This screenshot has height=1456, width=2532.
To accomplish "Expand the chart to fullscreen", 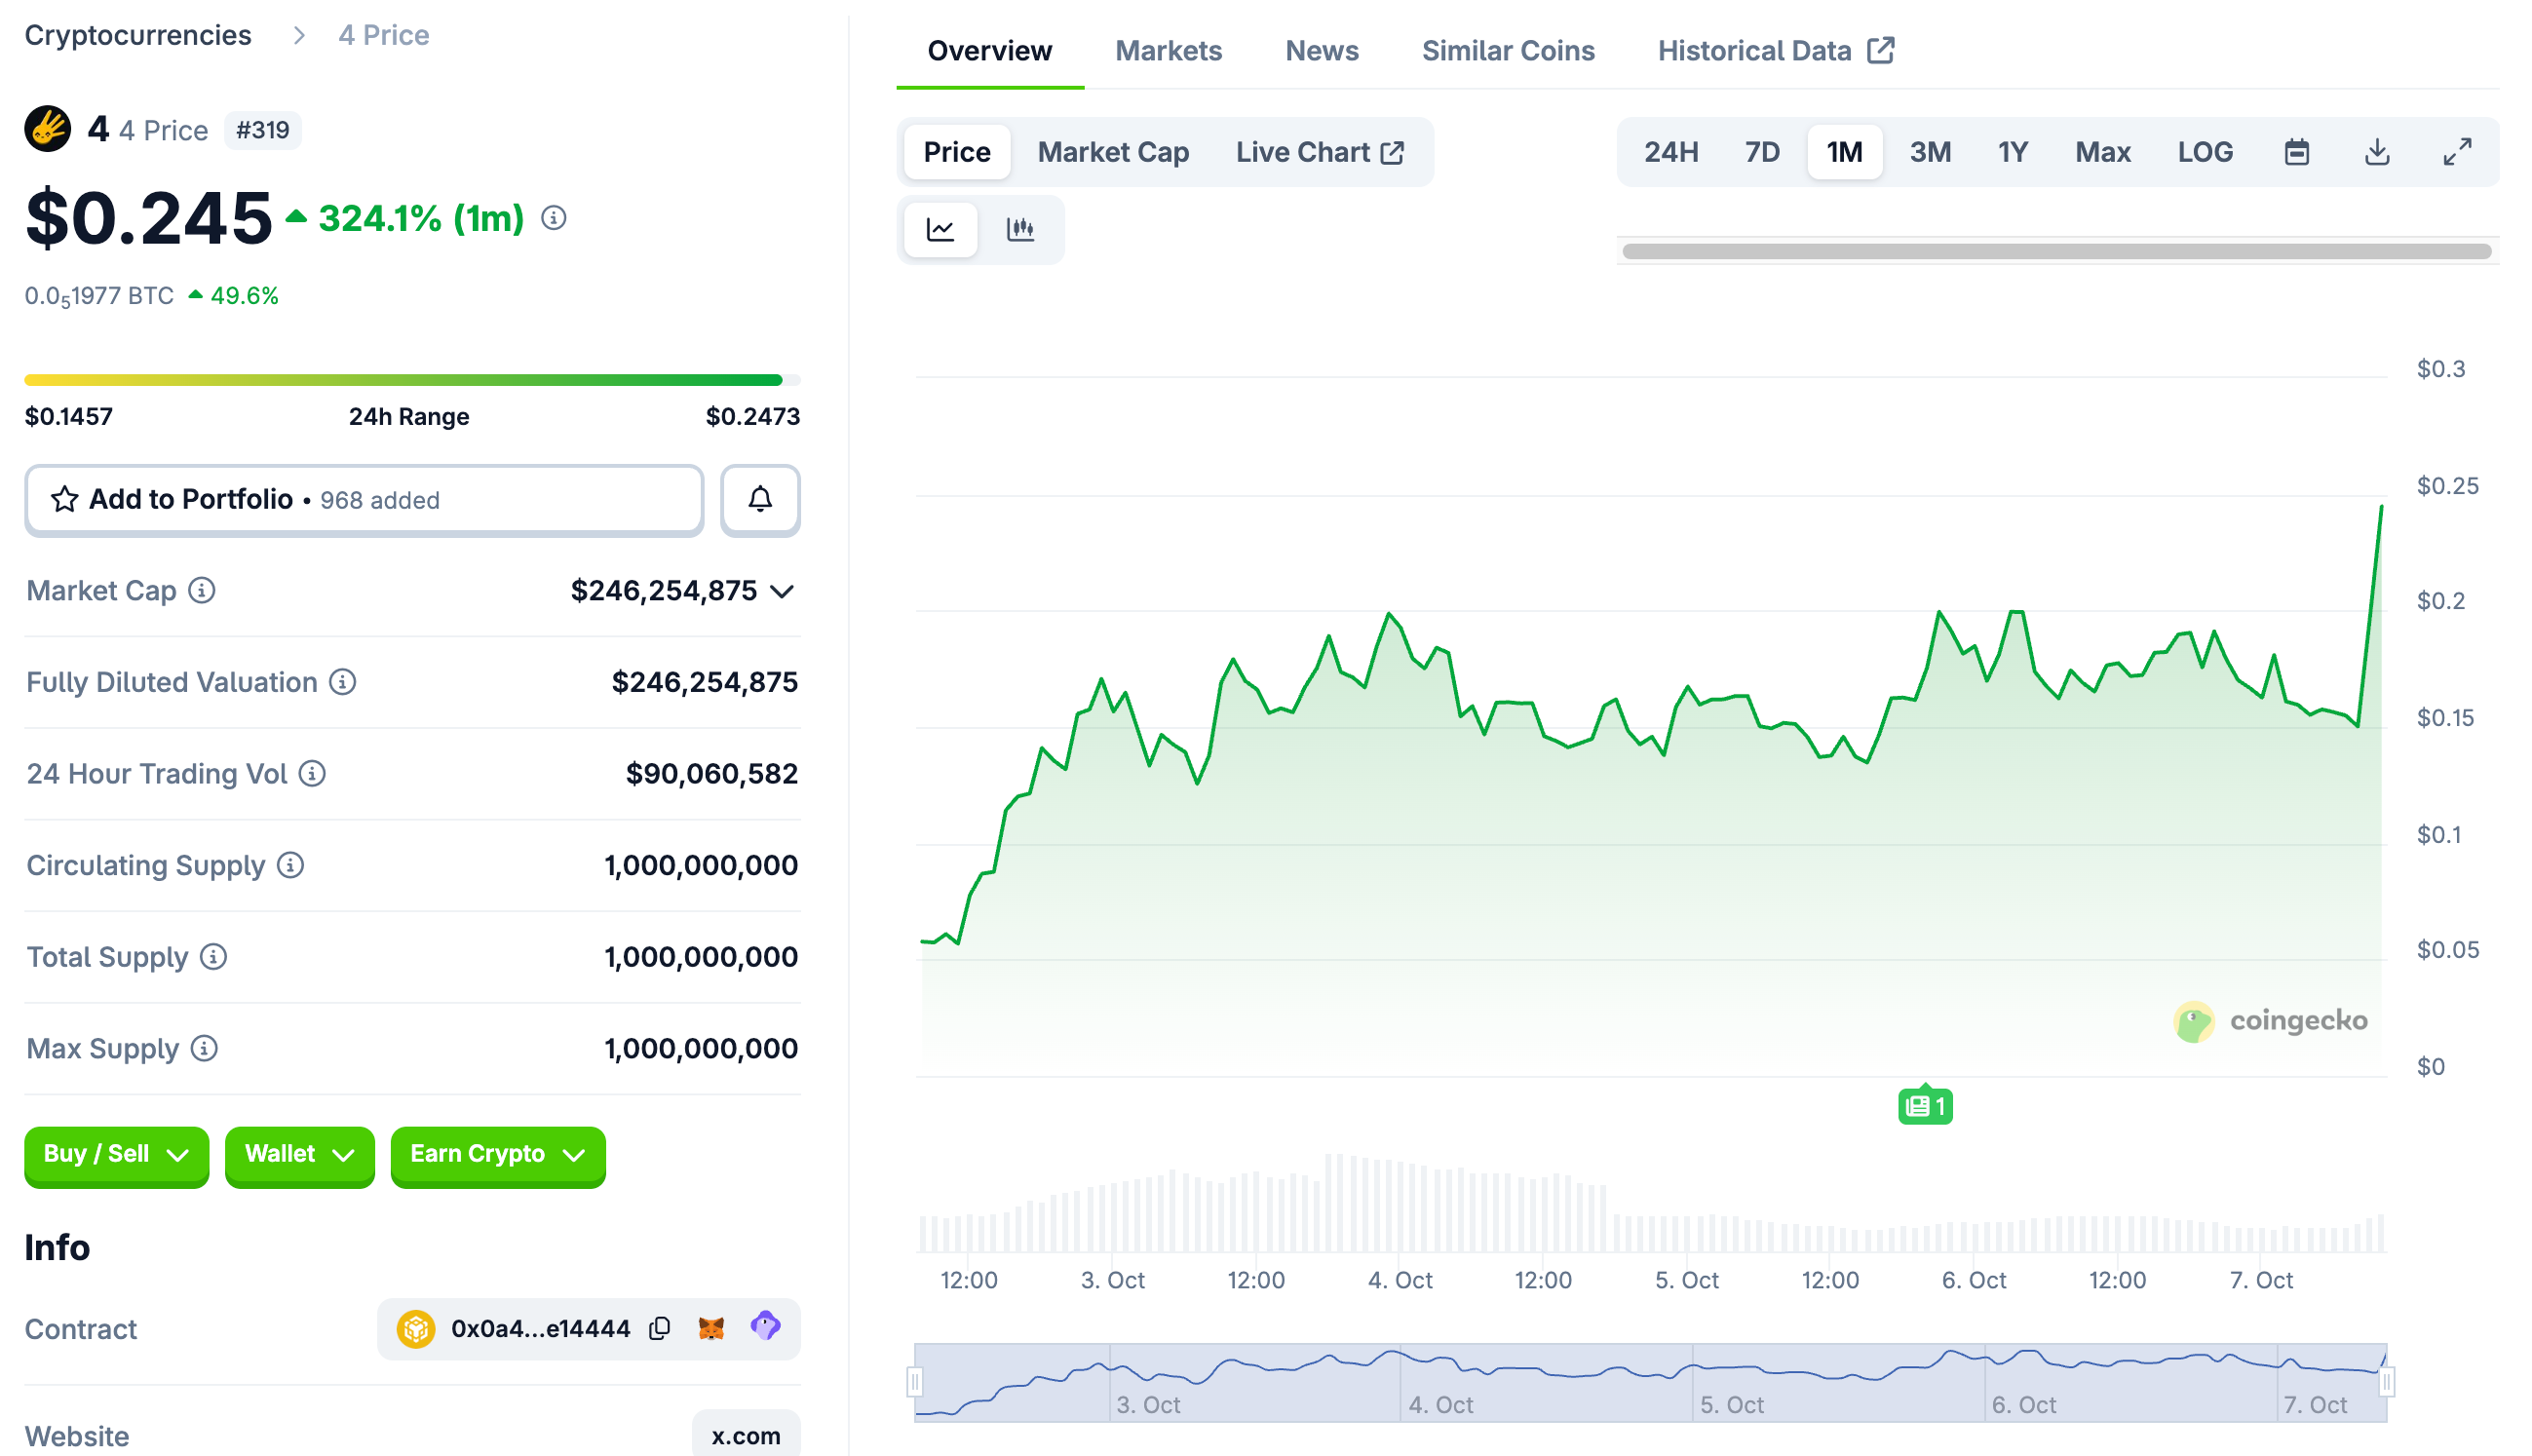I will point(2457,152).
